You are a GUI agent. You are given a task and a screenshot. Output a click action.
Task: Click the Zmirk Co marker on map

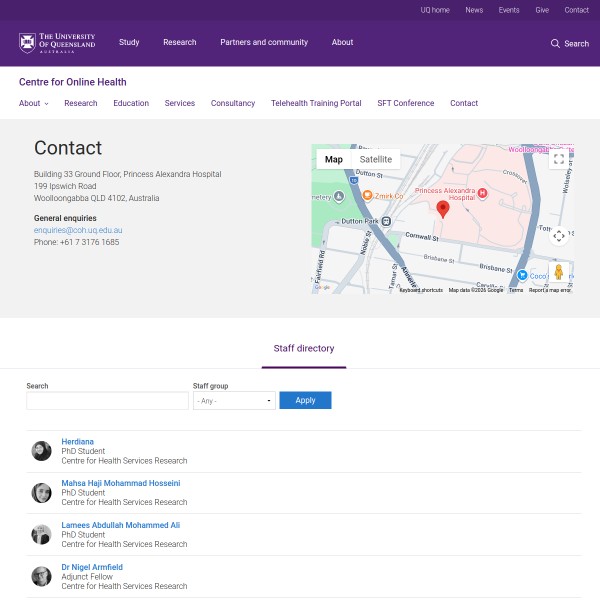[368, 195]
